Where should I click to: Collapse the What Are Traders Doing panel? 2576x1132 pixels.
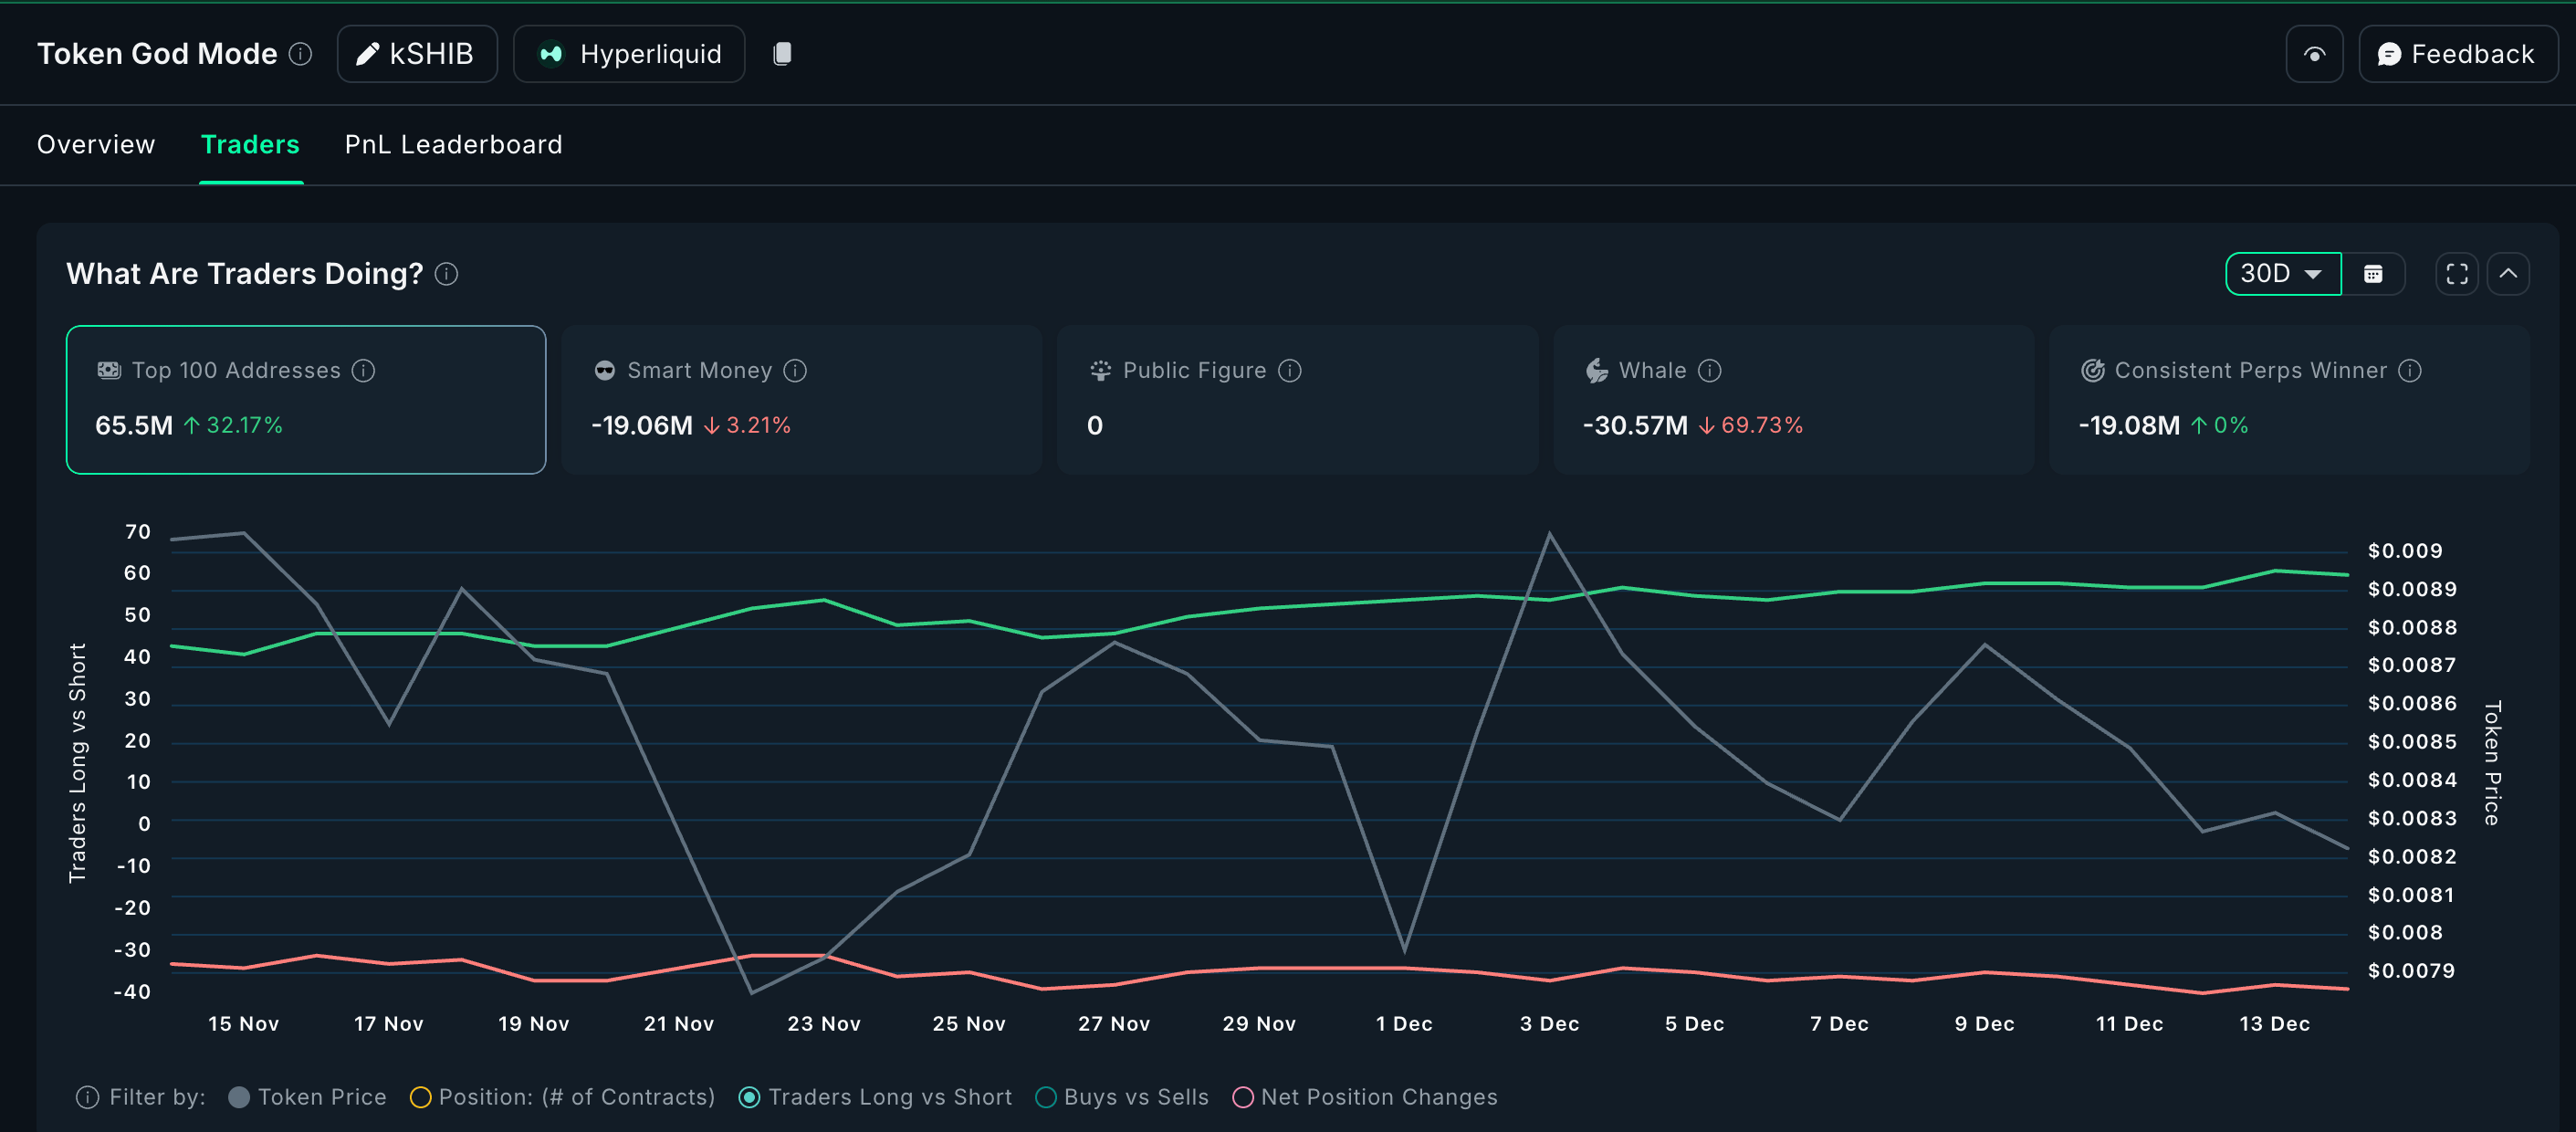click(2508, 274)
